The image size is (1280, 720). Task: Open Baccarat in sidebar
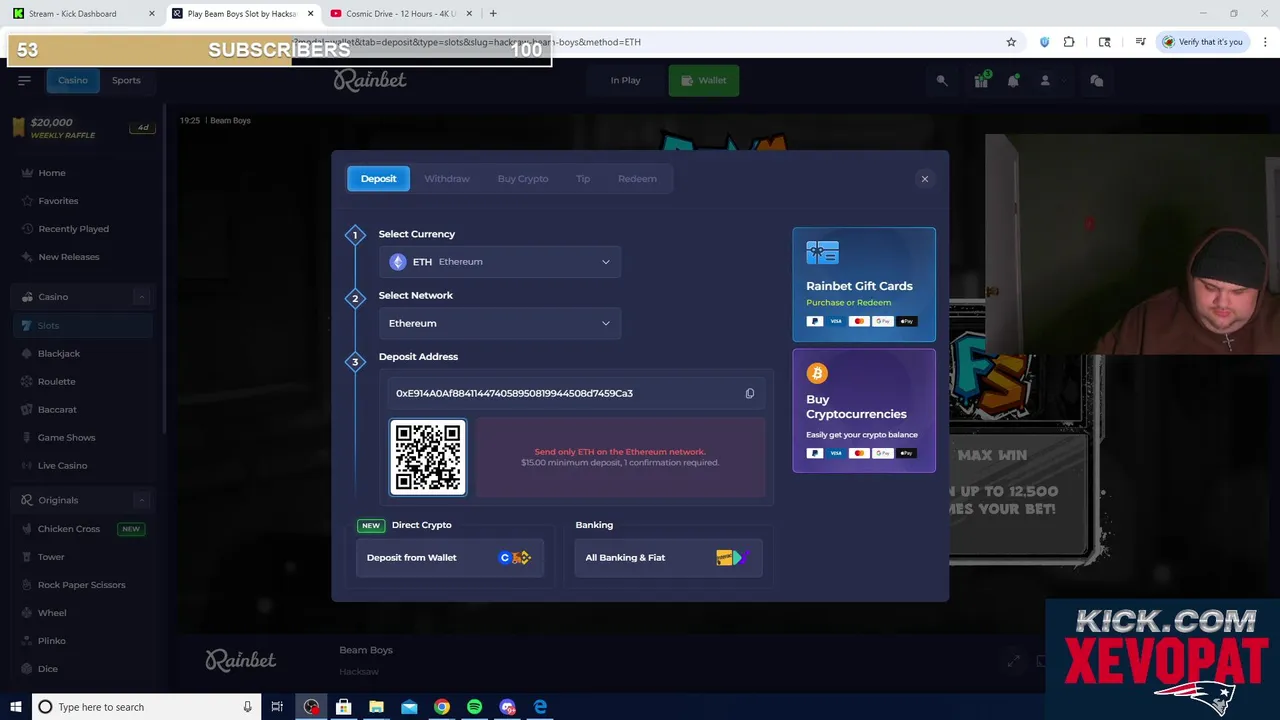coord(57,409)
